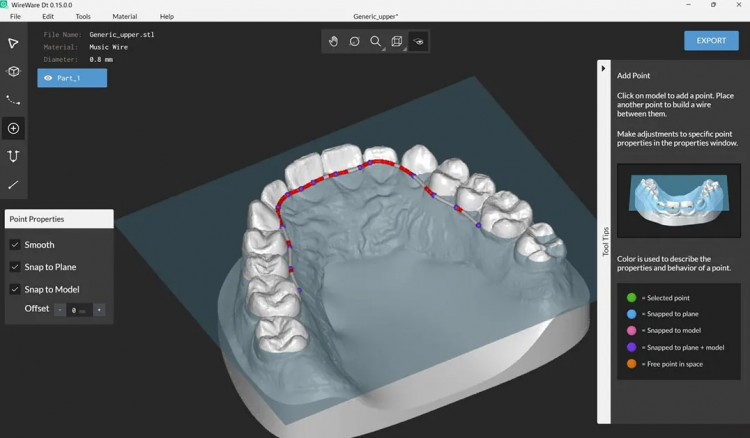
Task: Click the rotate view icon
Action: coord(354,42)
